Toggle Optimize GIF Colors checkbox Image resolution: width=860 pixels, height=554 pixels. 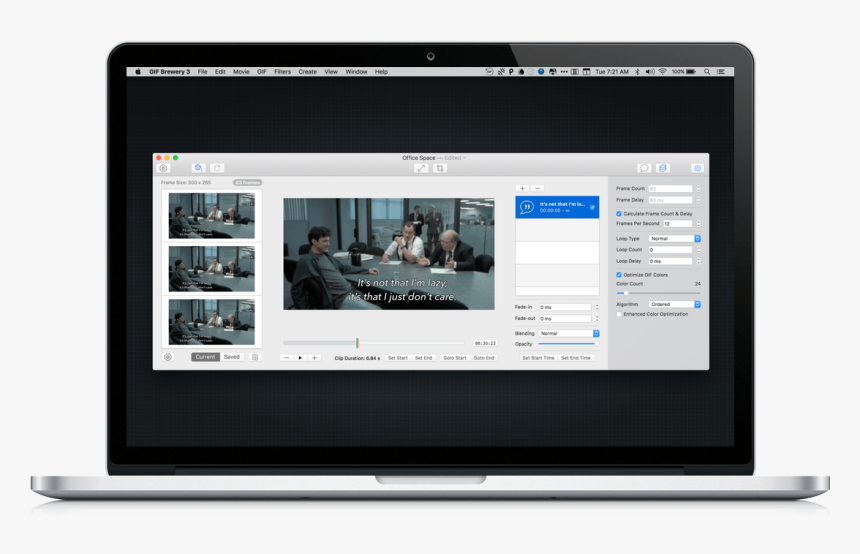(619, 275)
